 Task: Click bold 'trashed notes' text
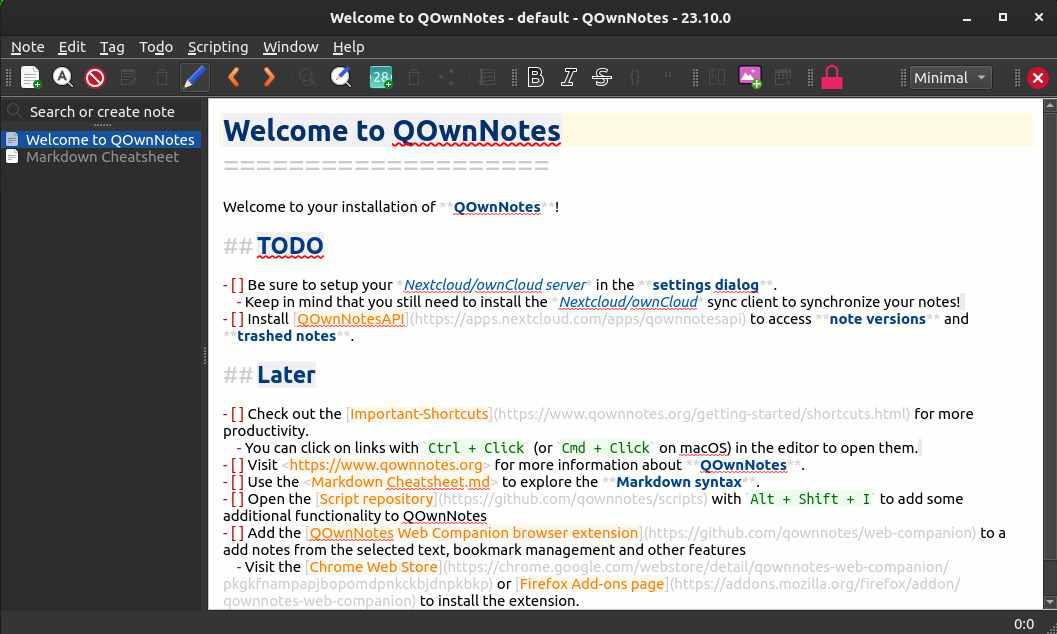tap(286, 336)
